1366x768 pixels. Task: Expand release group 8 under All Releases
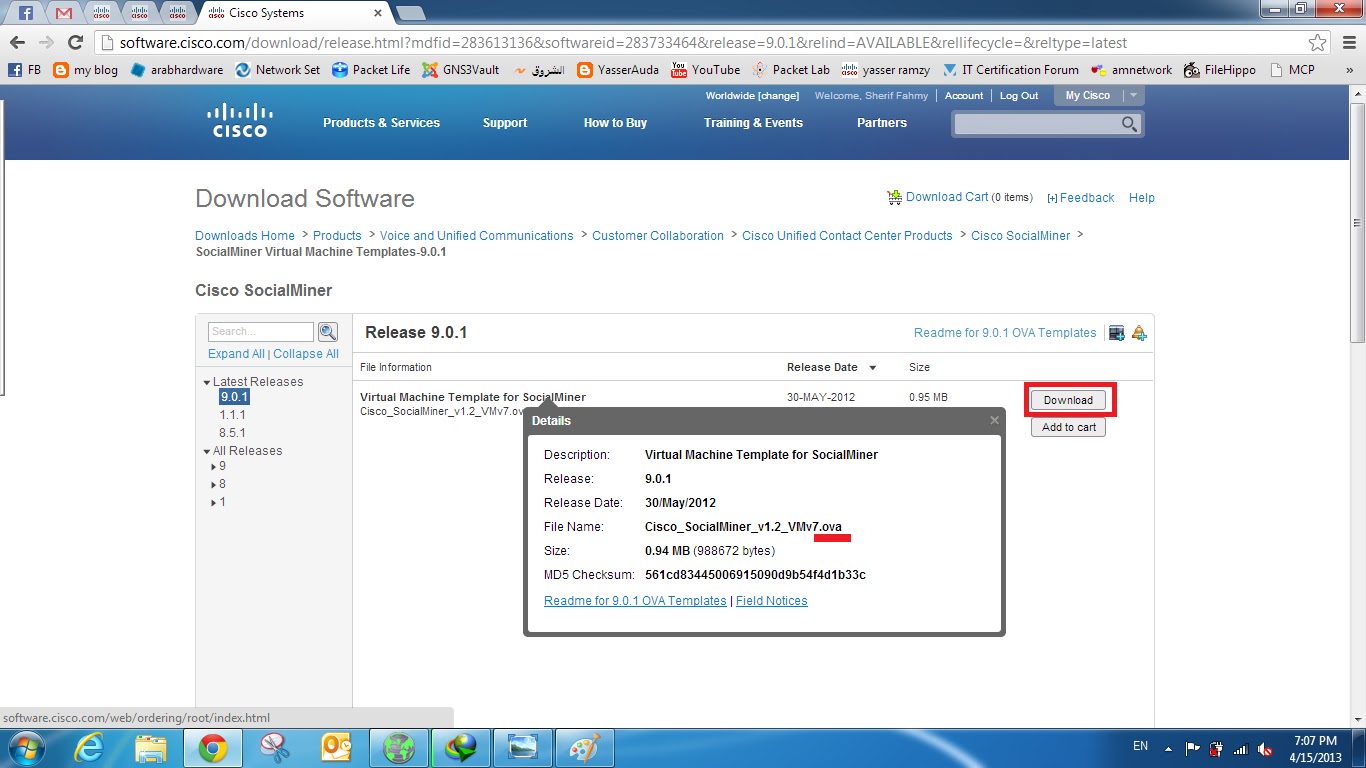click(x=214, y=485)
